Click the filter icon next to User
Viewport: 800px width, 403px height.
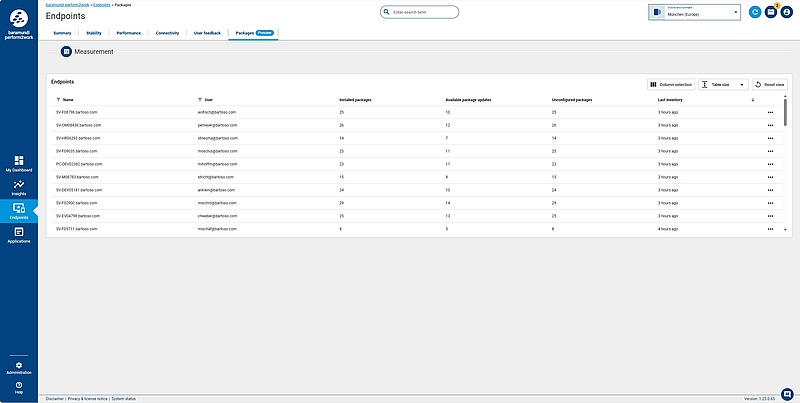point(200,100)
